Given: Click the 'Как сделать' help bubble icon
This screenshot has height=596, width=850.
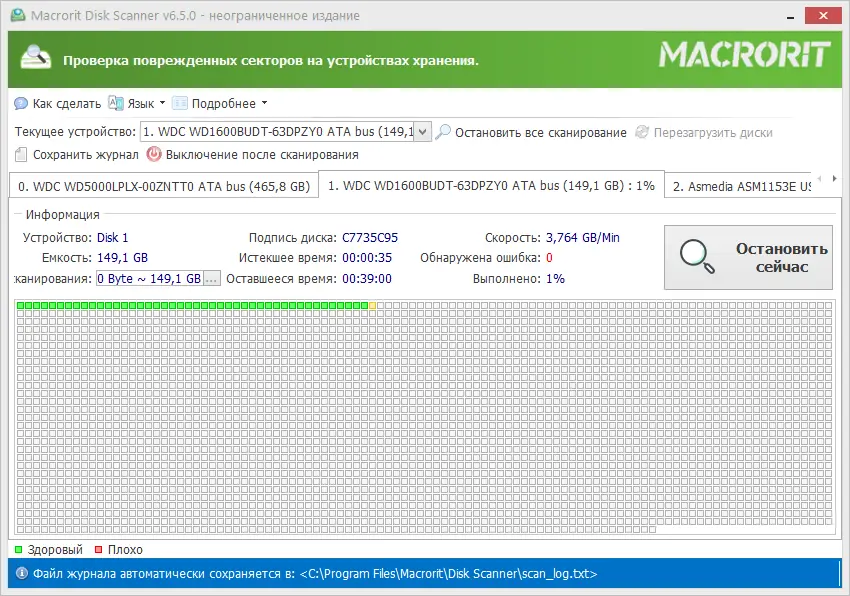Looking at the screenshot, I should [x=21, y=104].
